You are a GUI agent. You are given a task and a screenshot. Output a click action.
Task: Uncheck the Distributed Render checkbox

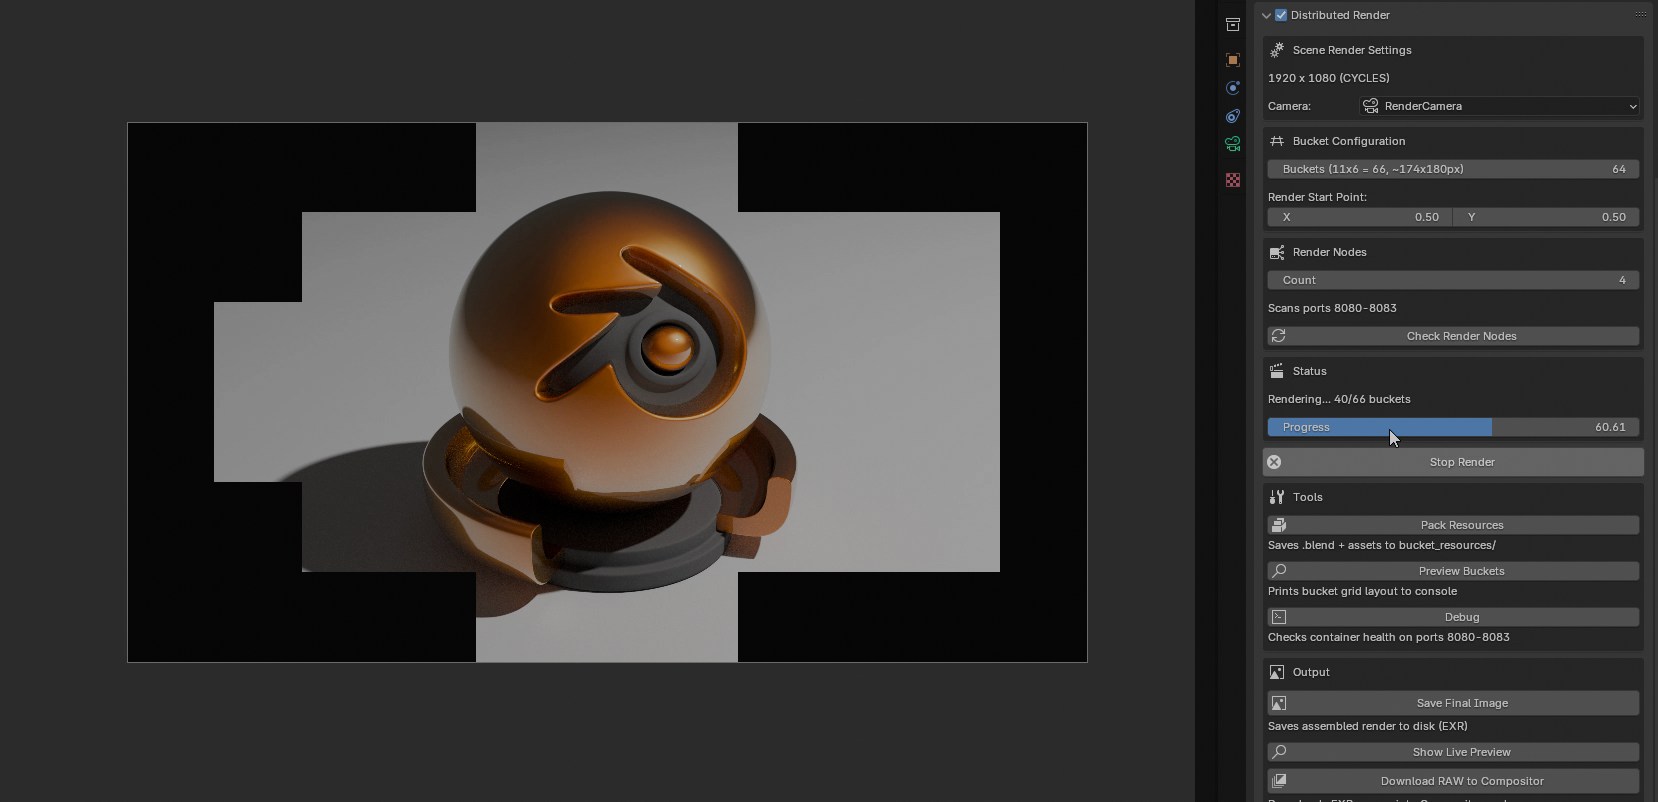pyautogui.click(x=1281, y=15)
